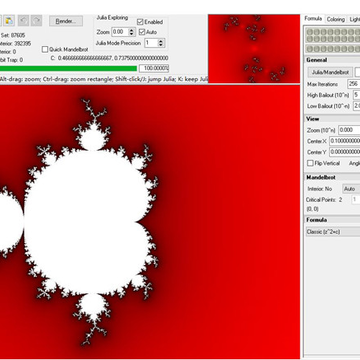Image resolution: width=360 pixels, height=360 pixels.
Task: Increase Julia Exploring Zoom with up arrow
Action: [131, 30]
